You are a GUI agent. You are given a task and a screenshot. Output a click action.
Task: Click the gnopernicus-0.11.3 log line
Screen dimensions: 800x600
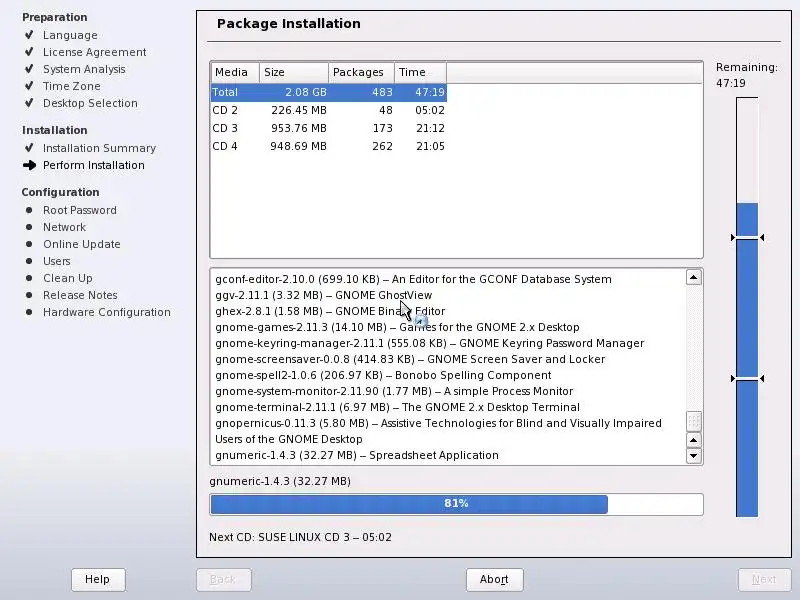438,431
